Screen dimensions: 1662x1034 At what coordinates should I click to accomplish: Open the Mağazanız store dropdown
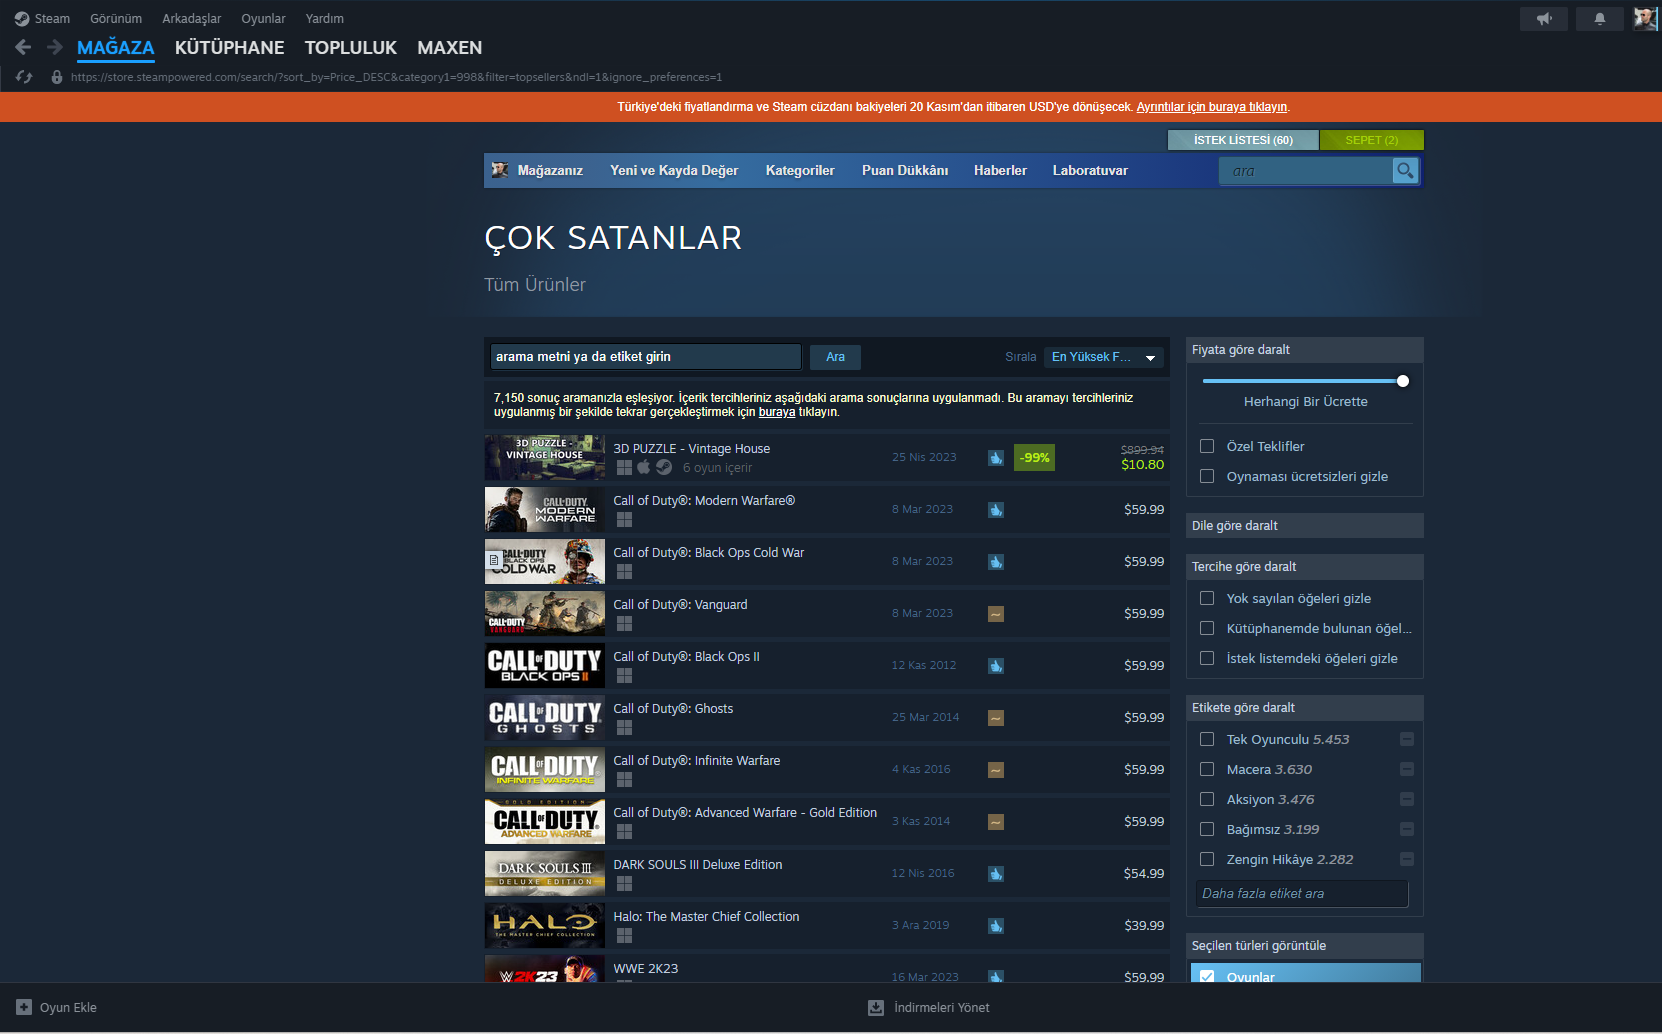click(x=550, y=171)
